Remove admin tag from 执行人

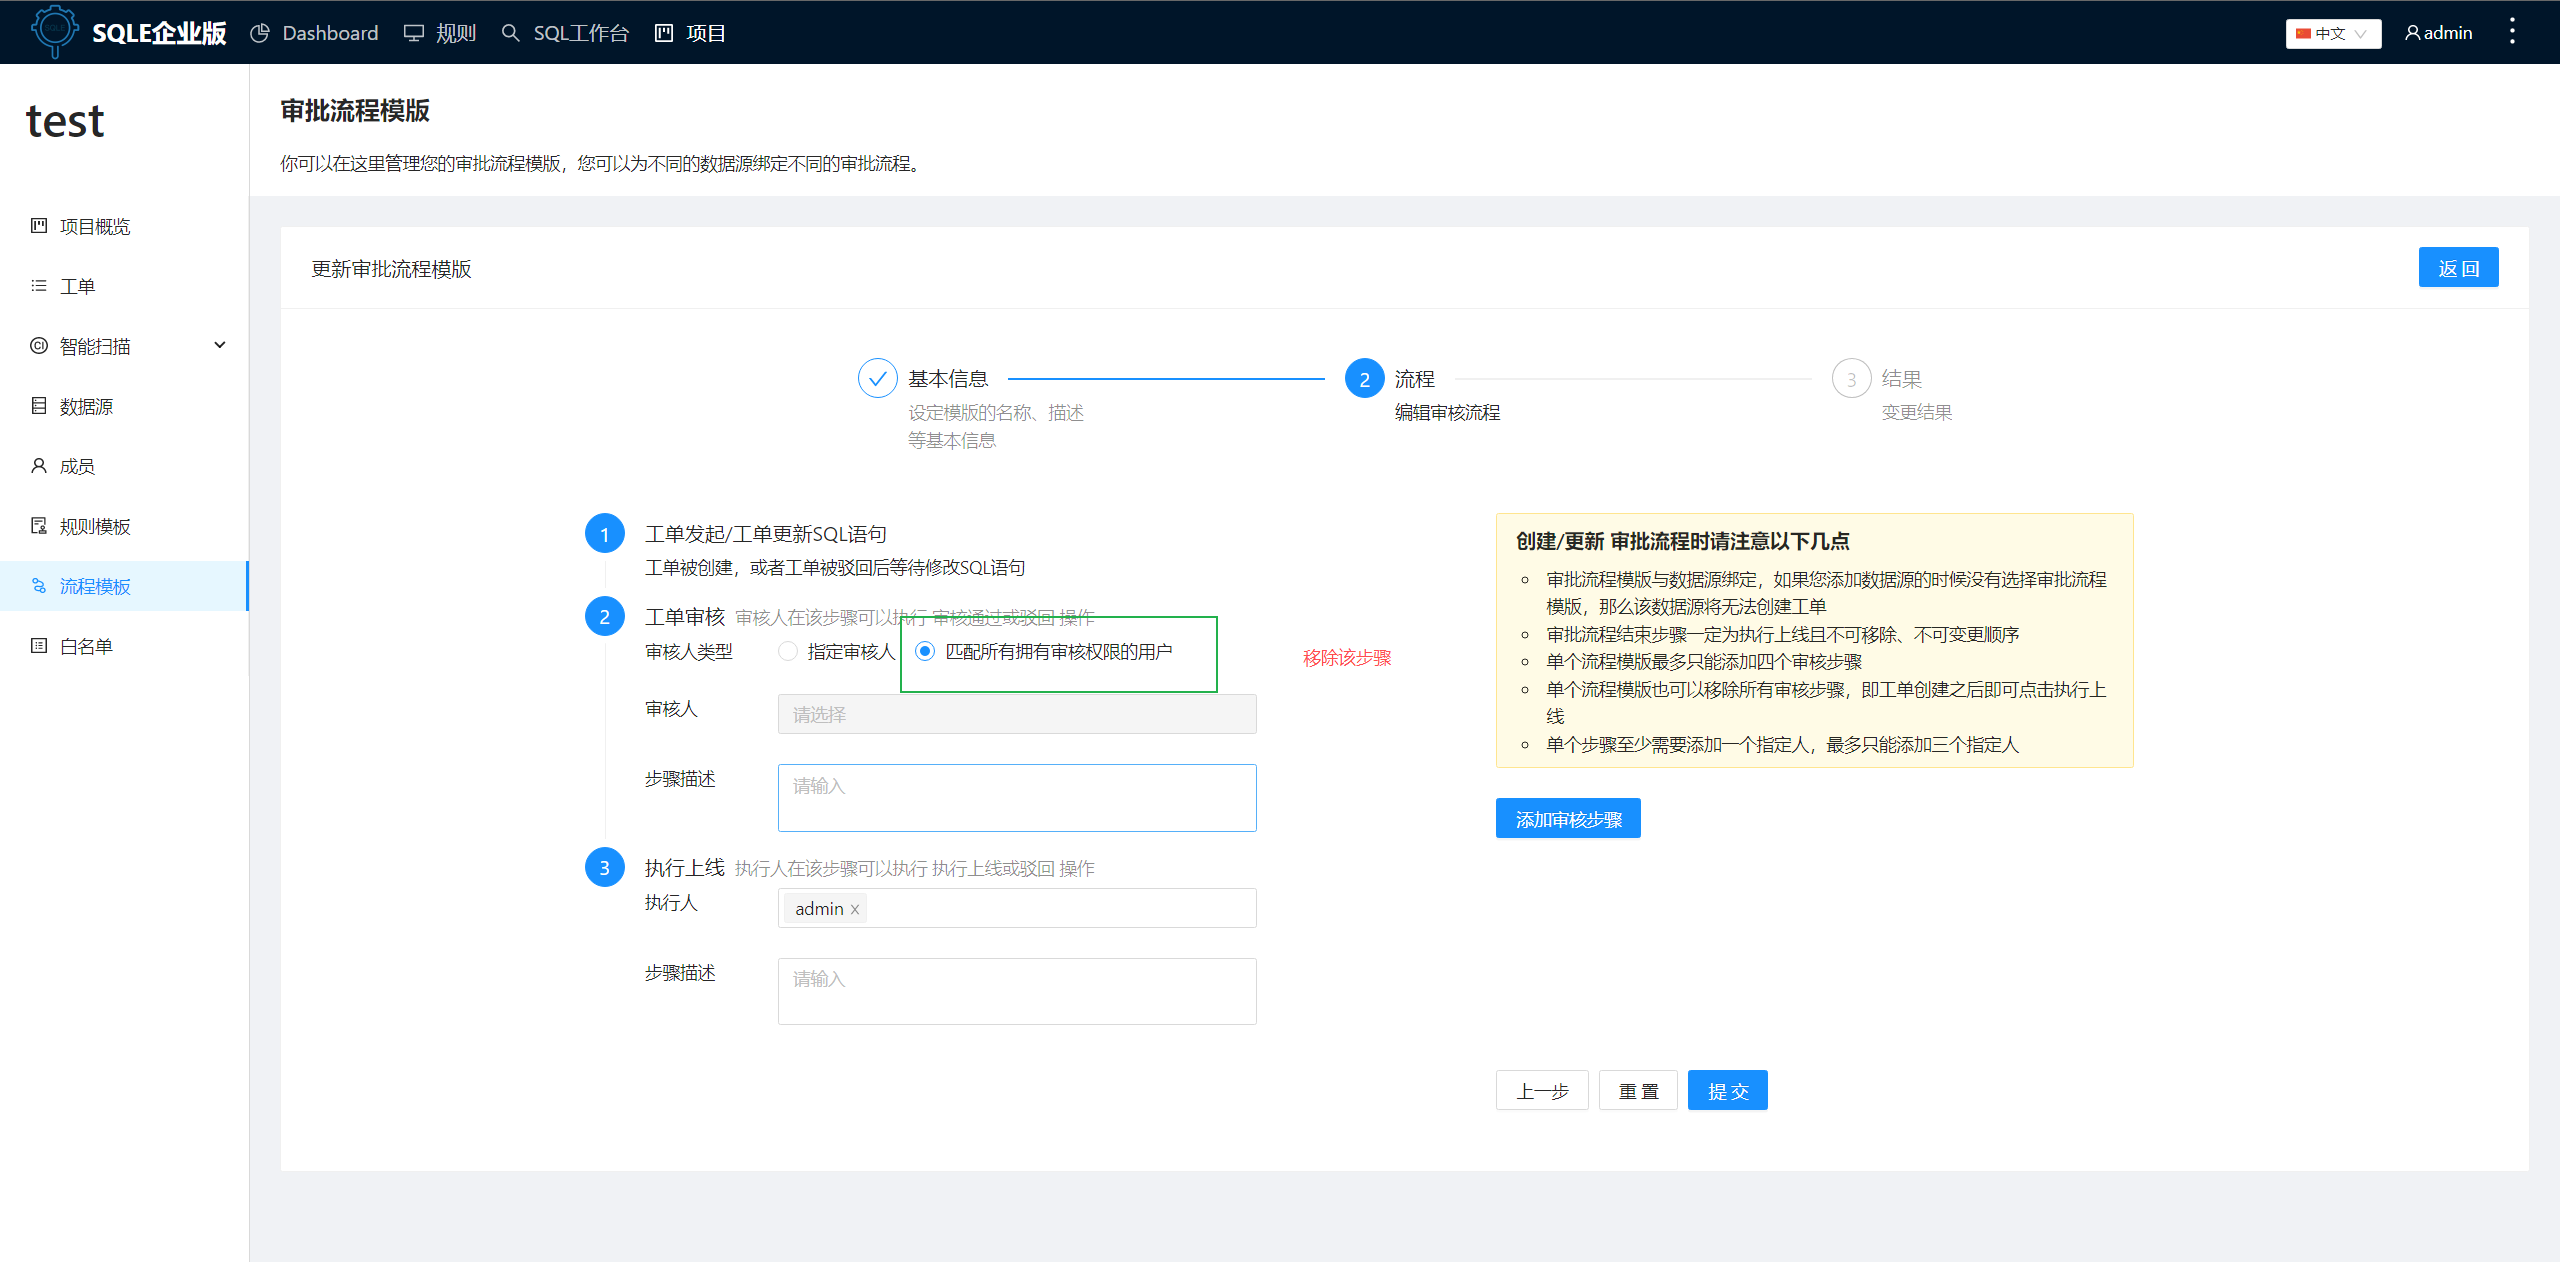(855, 909)
